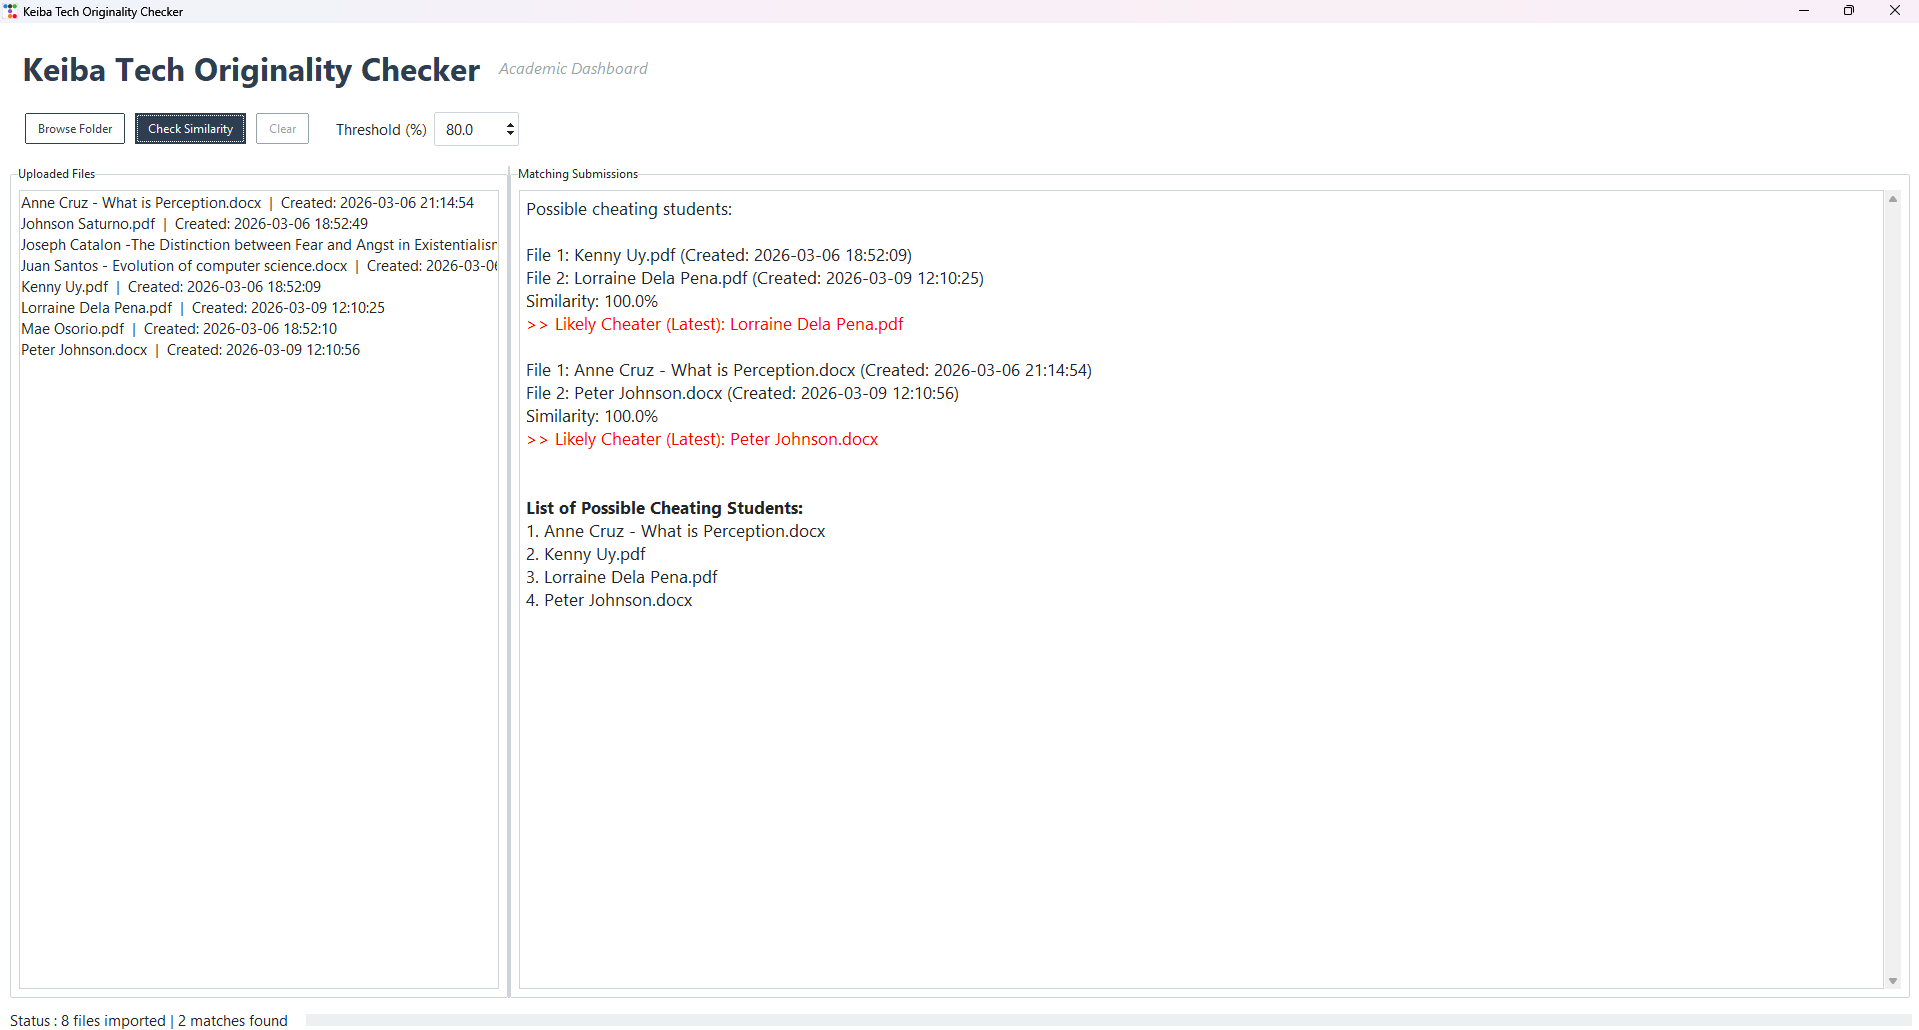1919x1030 pixels.
Task: Click the Clear button
Action: click(281, 128)
